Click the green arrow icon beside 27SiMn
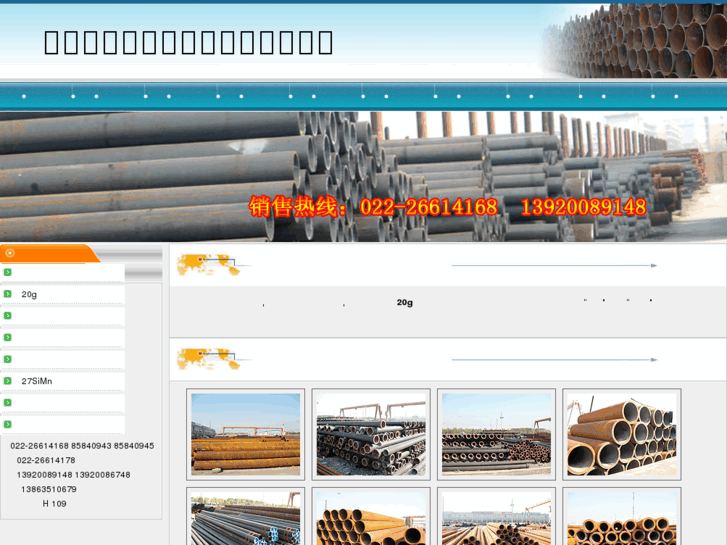The image size is (727, 545). point(7,380)
